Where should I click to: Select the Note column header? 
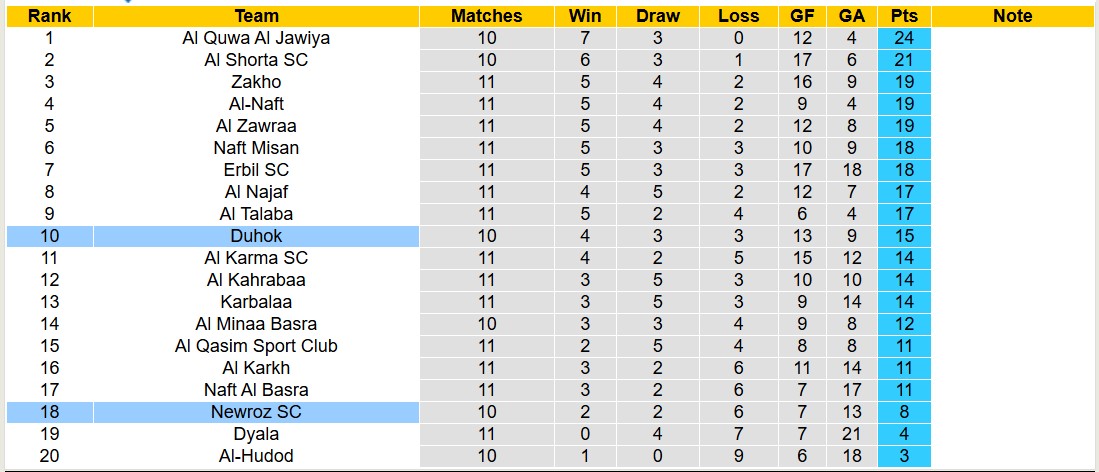[1013, 16]
